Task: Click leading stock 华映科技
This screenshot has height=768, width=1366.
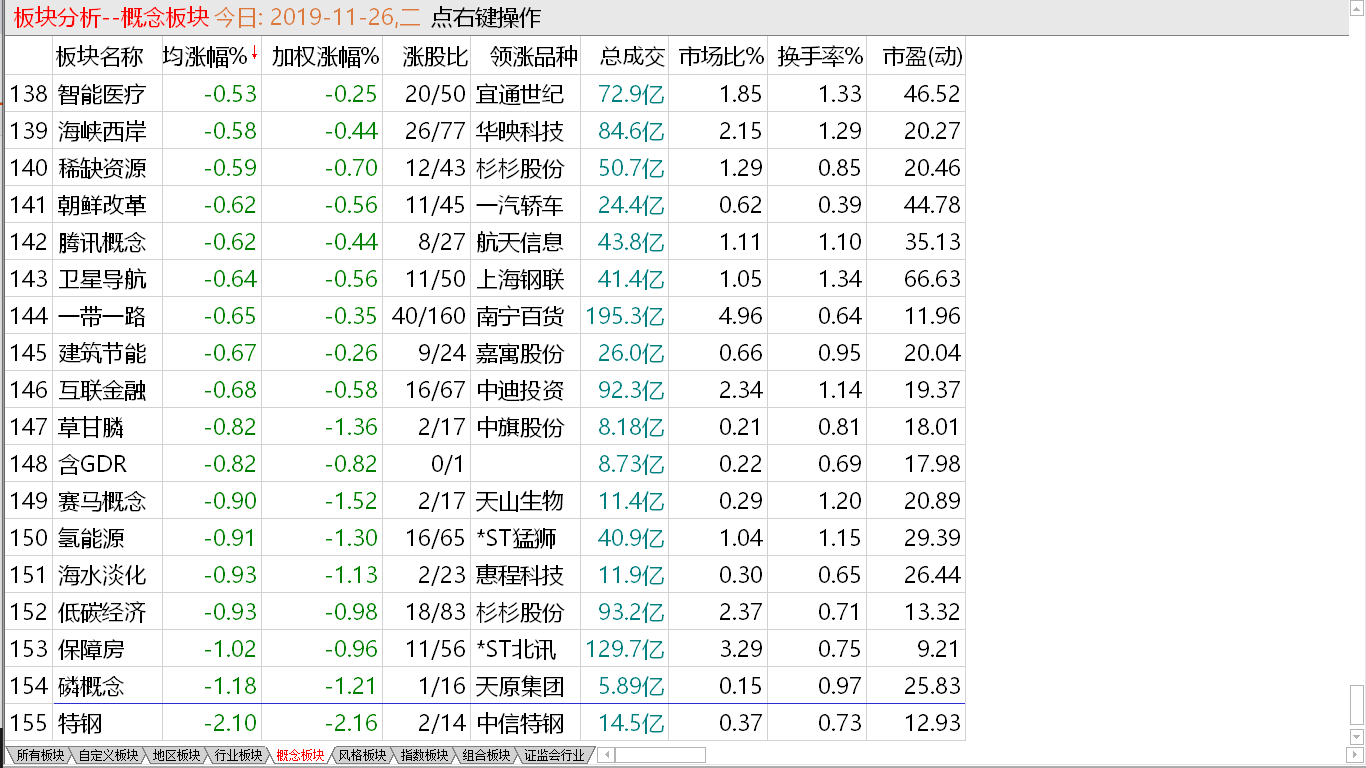Action: (520, 131)
